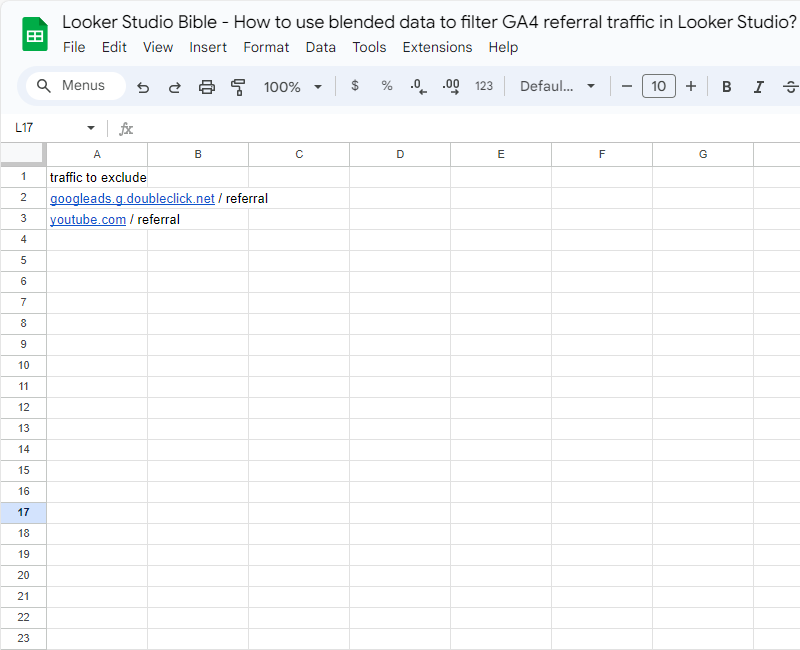
Task: Open the Data menu
Action: [320, 47]
